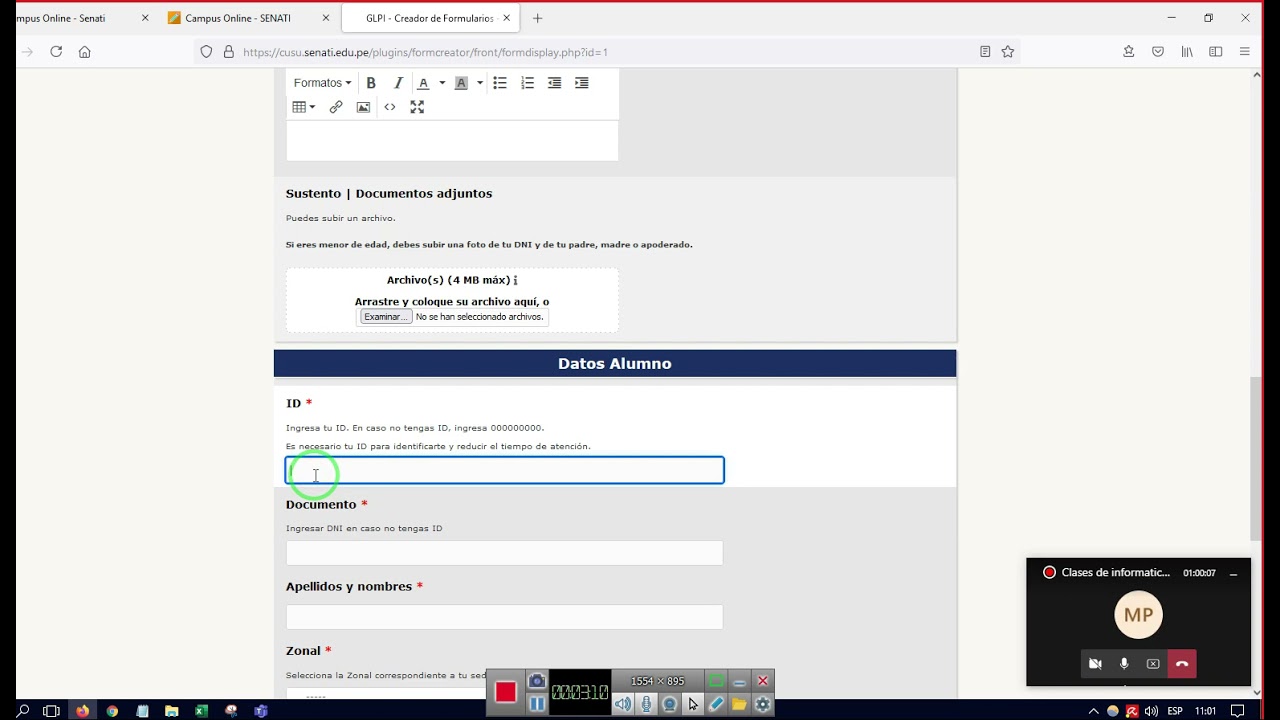Toggle the camera in the Teams call widget

(1095, 663)
